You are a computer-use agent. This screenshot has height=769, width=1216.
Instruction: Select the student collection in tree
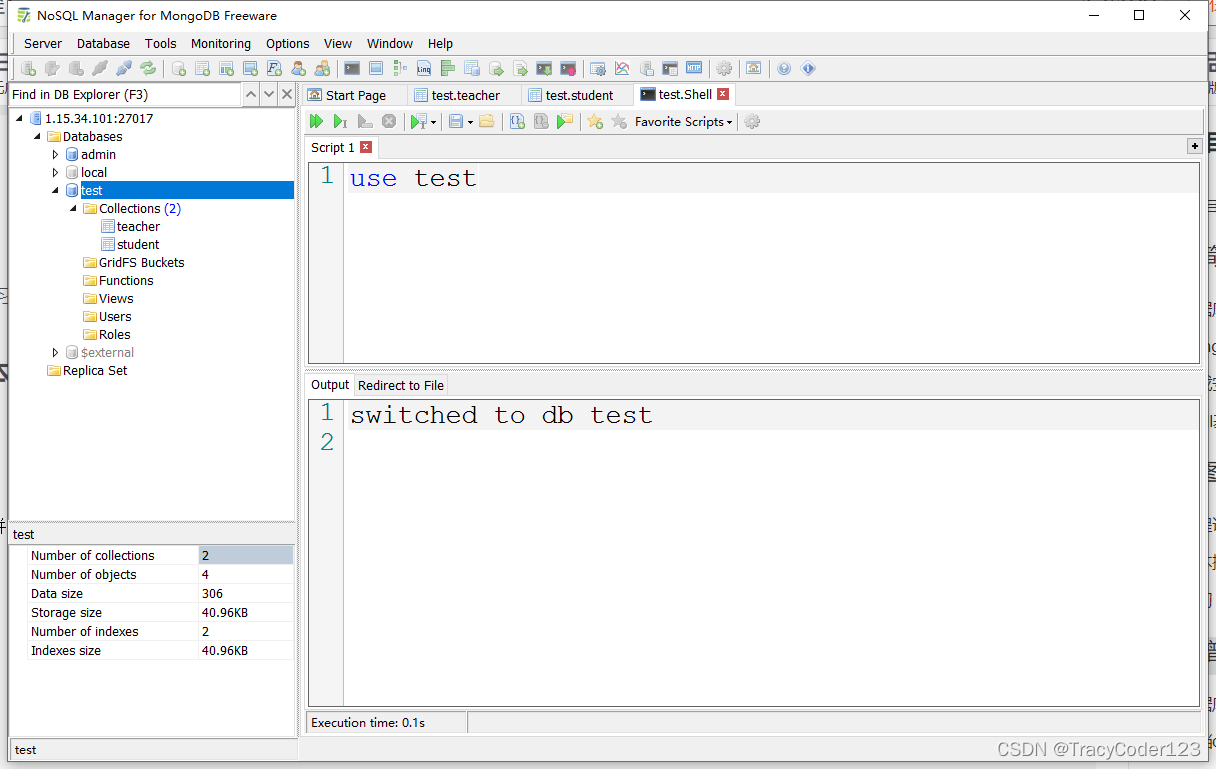point(138,244)
